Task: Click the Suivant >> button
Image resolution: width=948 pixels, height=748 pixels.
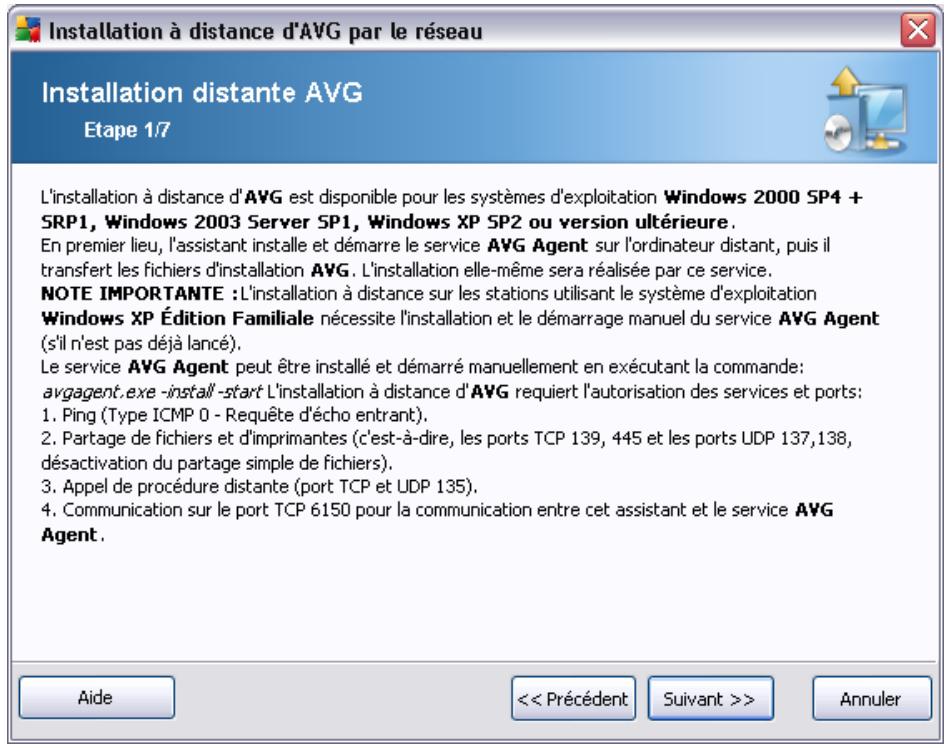Action: [x=710, y=698]
